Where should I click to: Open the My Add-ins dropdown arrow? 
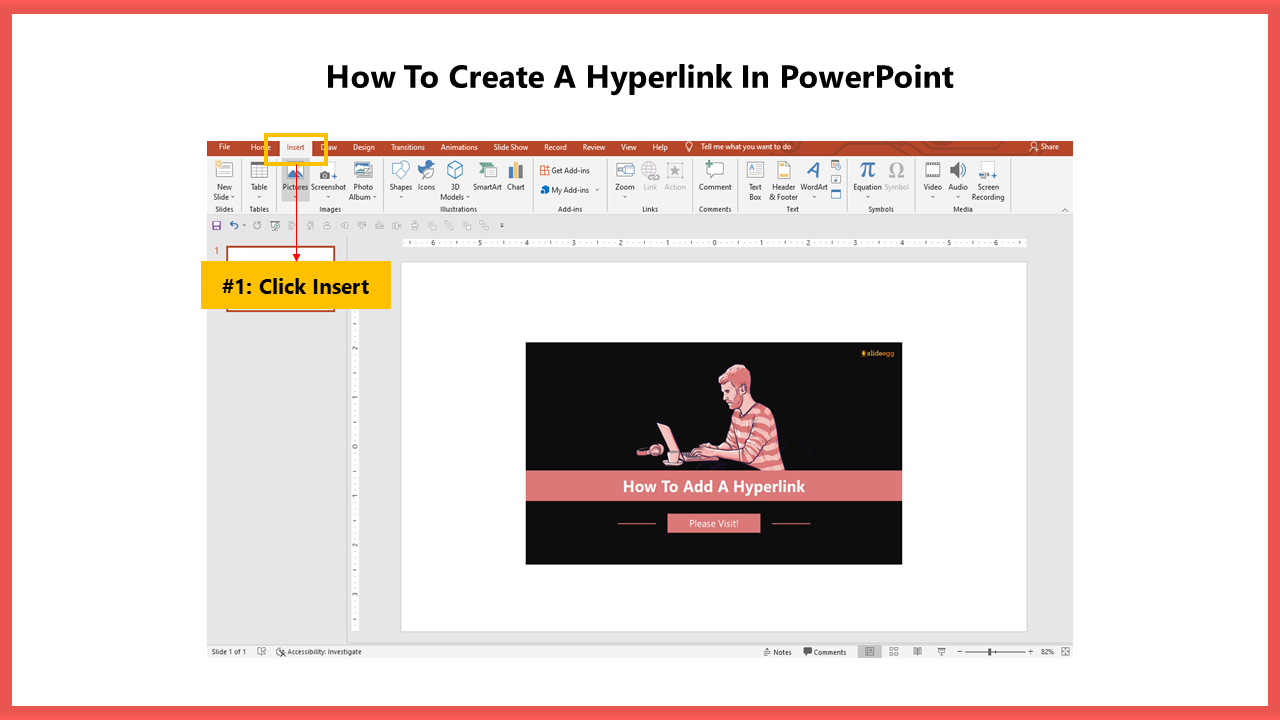coord(597,190)
